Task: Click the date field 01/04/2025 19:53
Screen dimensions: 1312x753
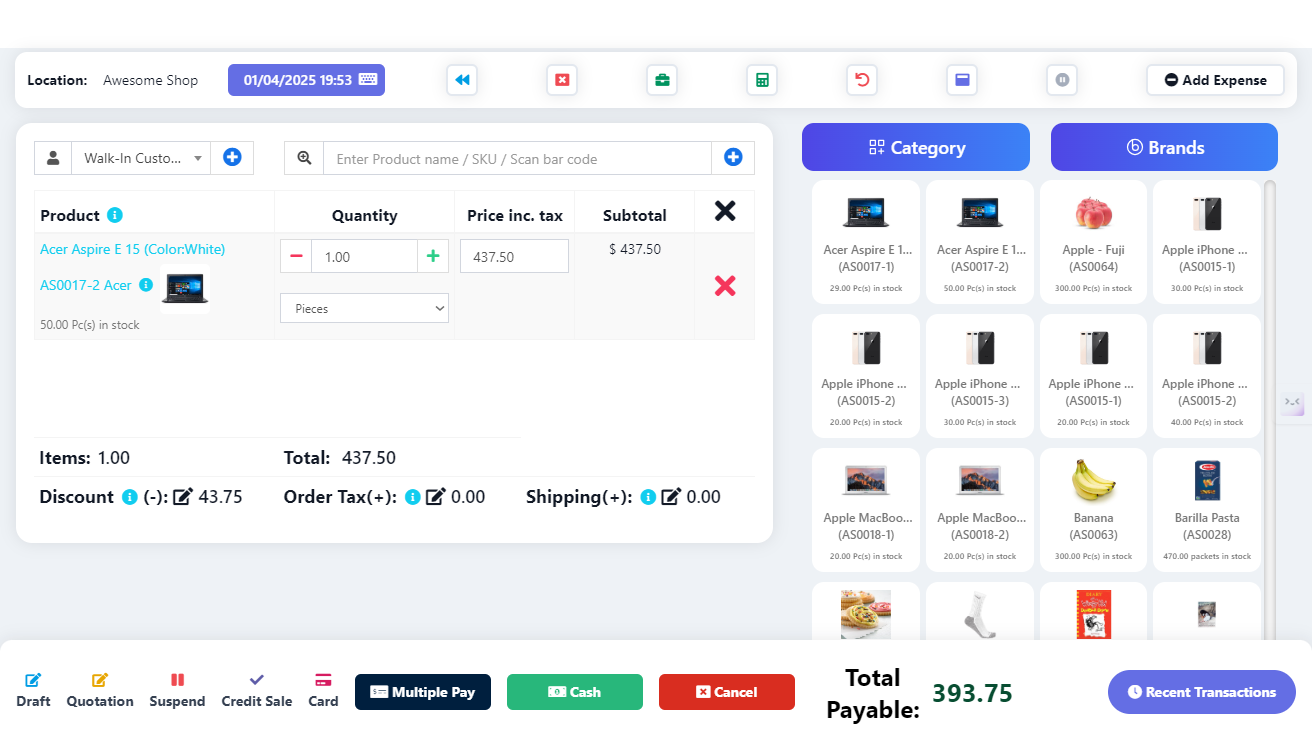Action: [x=306, y=80]
